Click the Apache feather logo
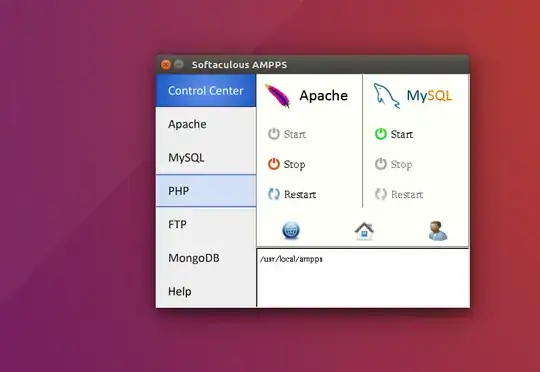Image resolution: width=540 pixels, height=372 pixels. click(278, 96)
